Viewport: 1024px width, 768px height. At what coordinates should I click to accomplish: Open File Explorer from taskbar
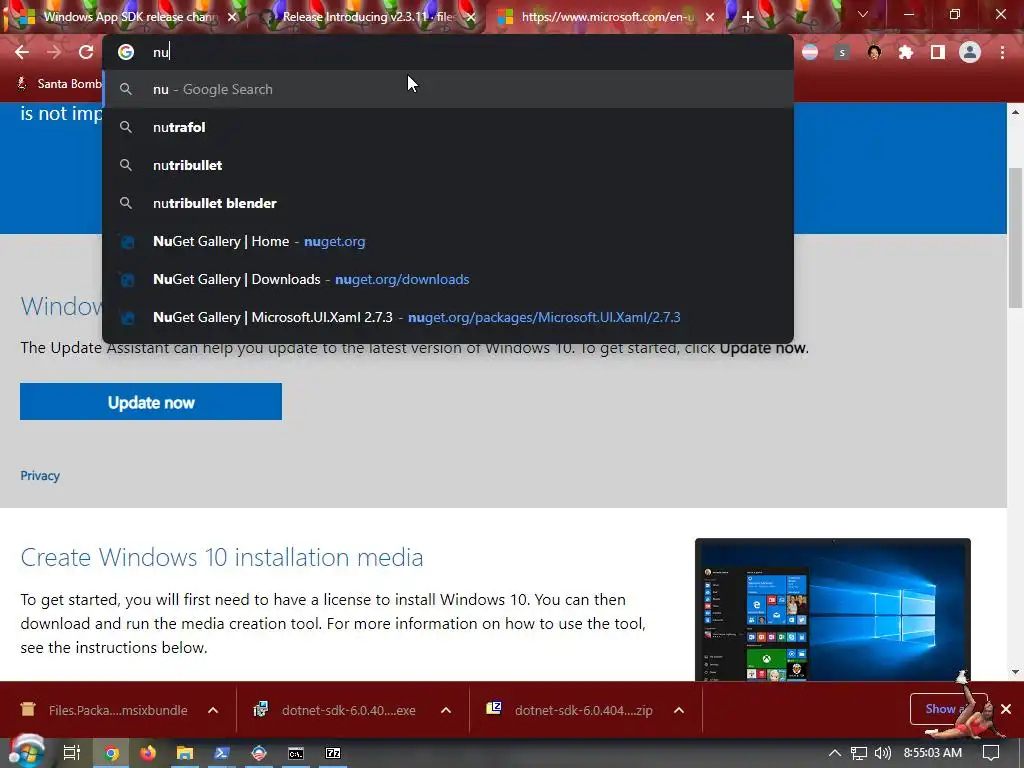185,753
